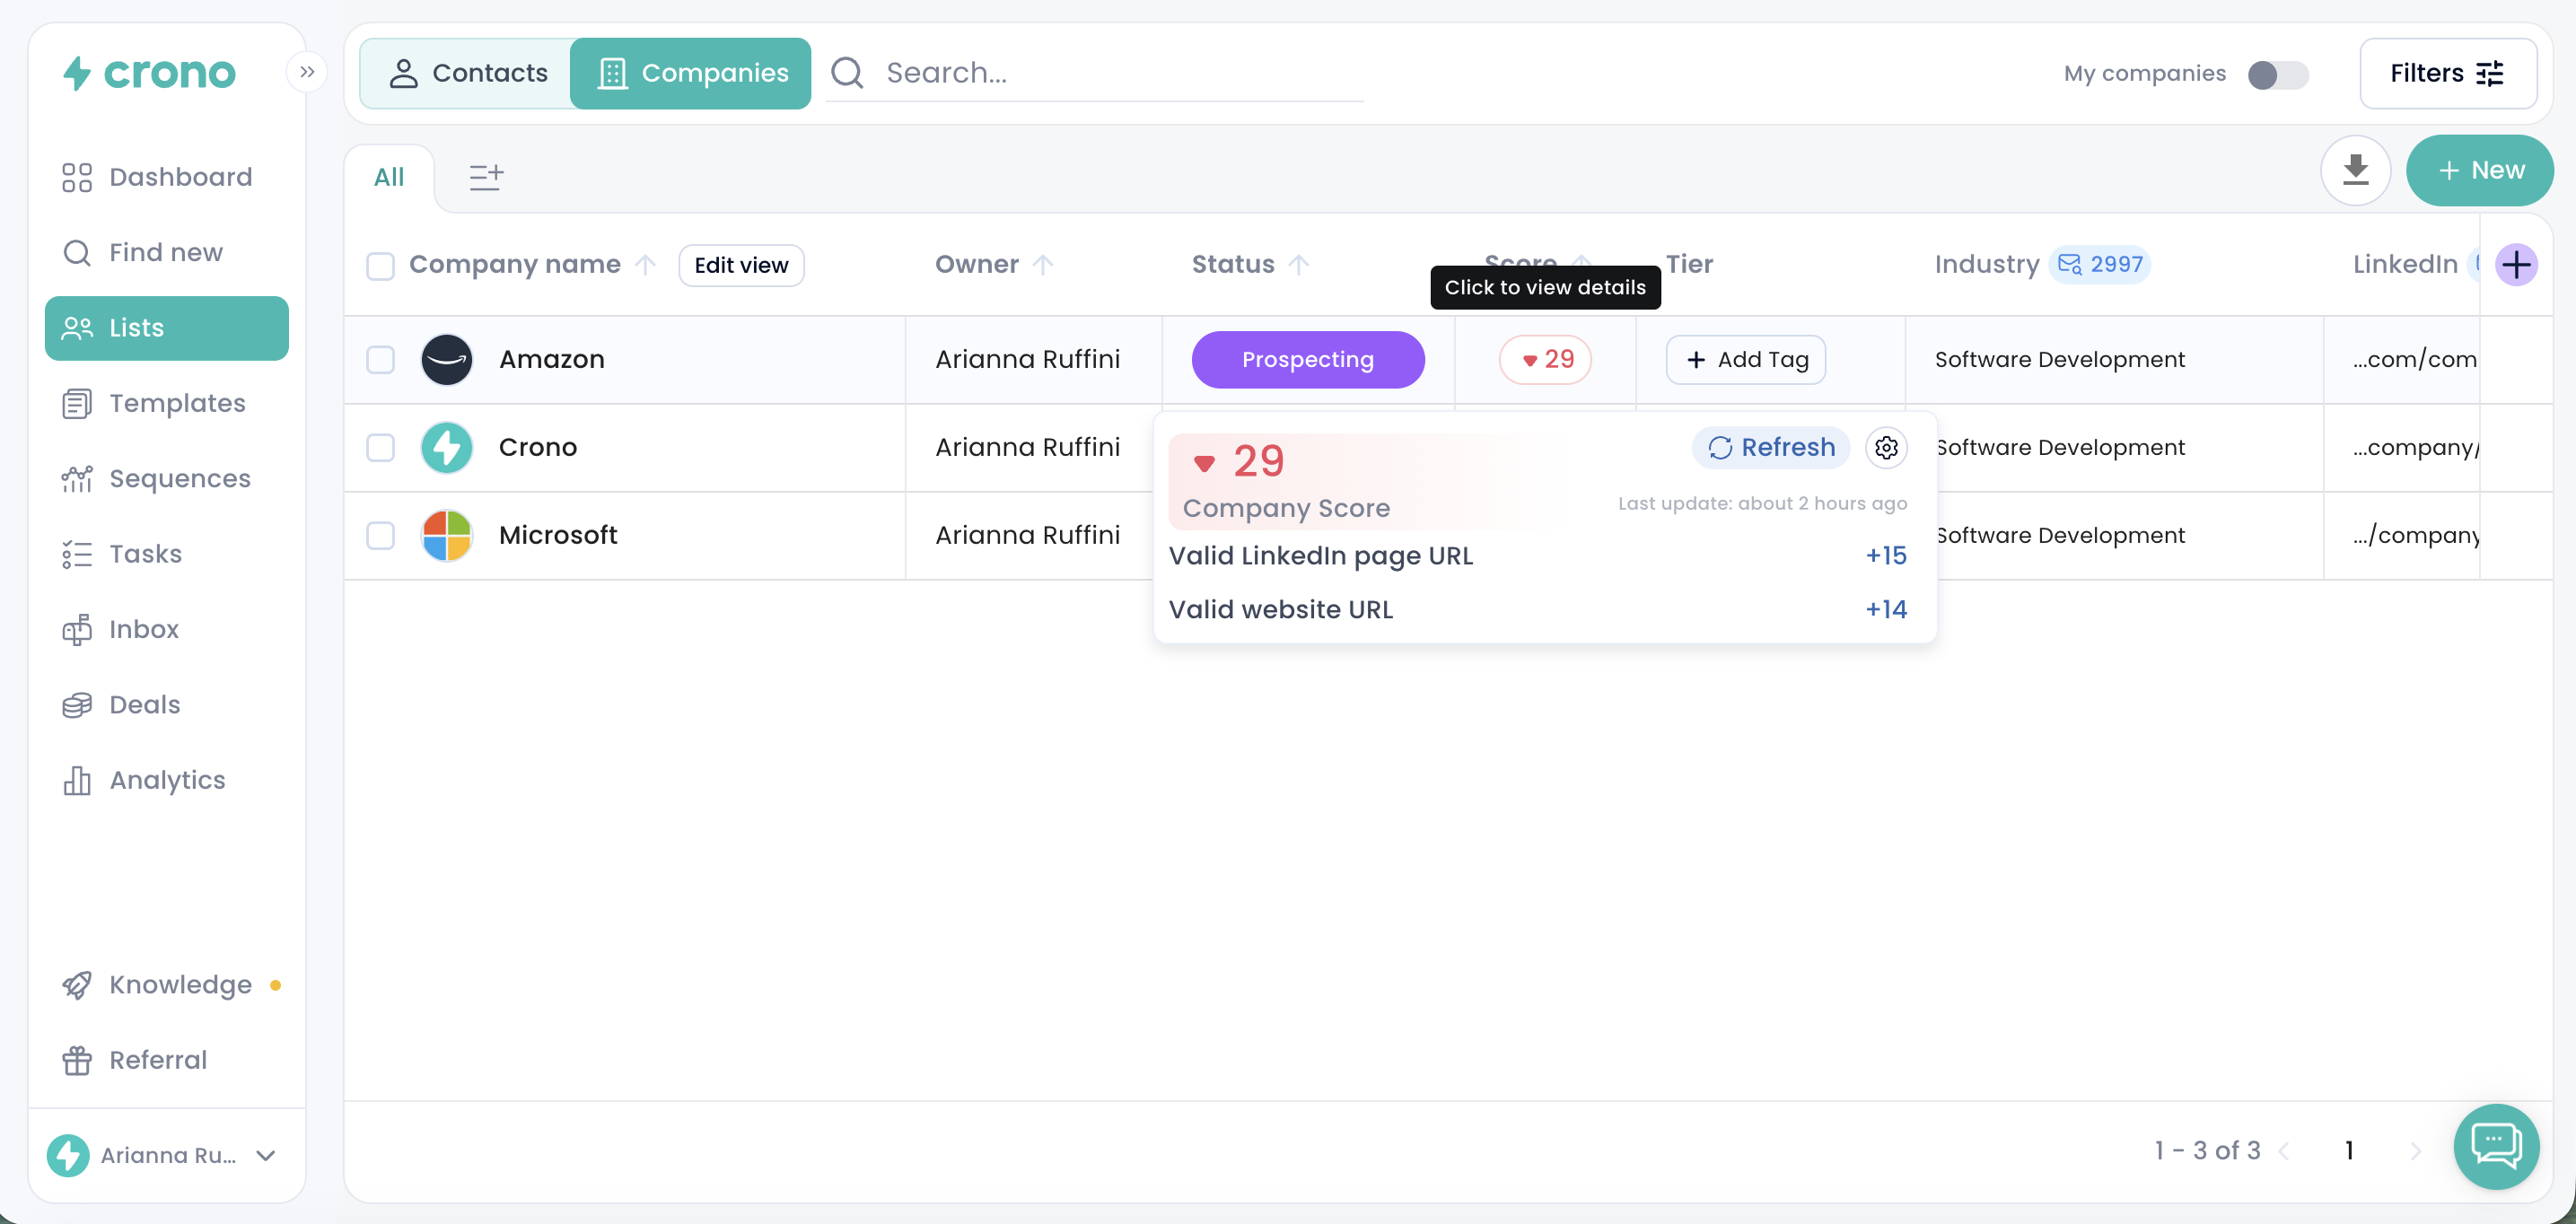This screenshot has height=1224, width=2576.
Task: Toggle the My companies switch
Action: pos(2277,74)
